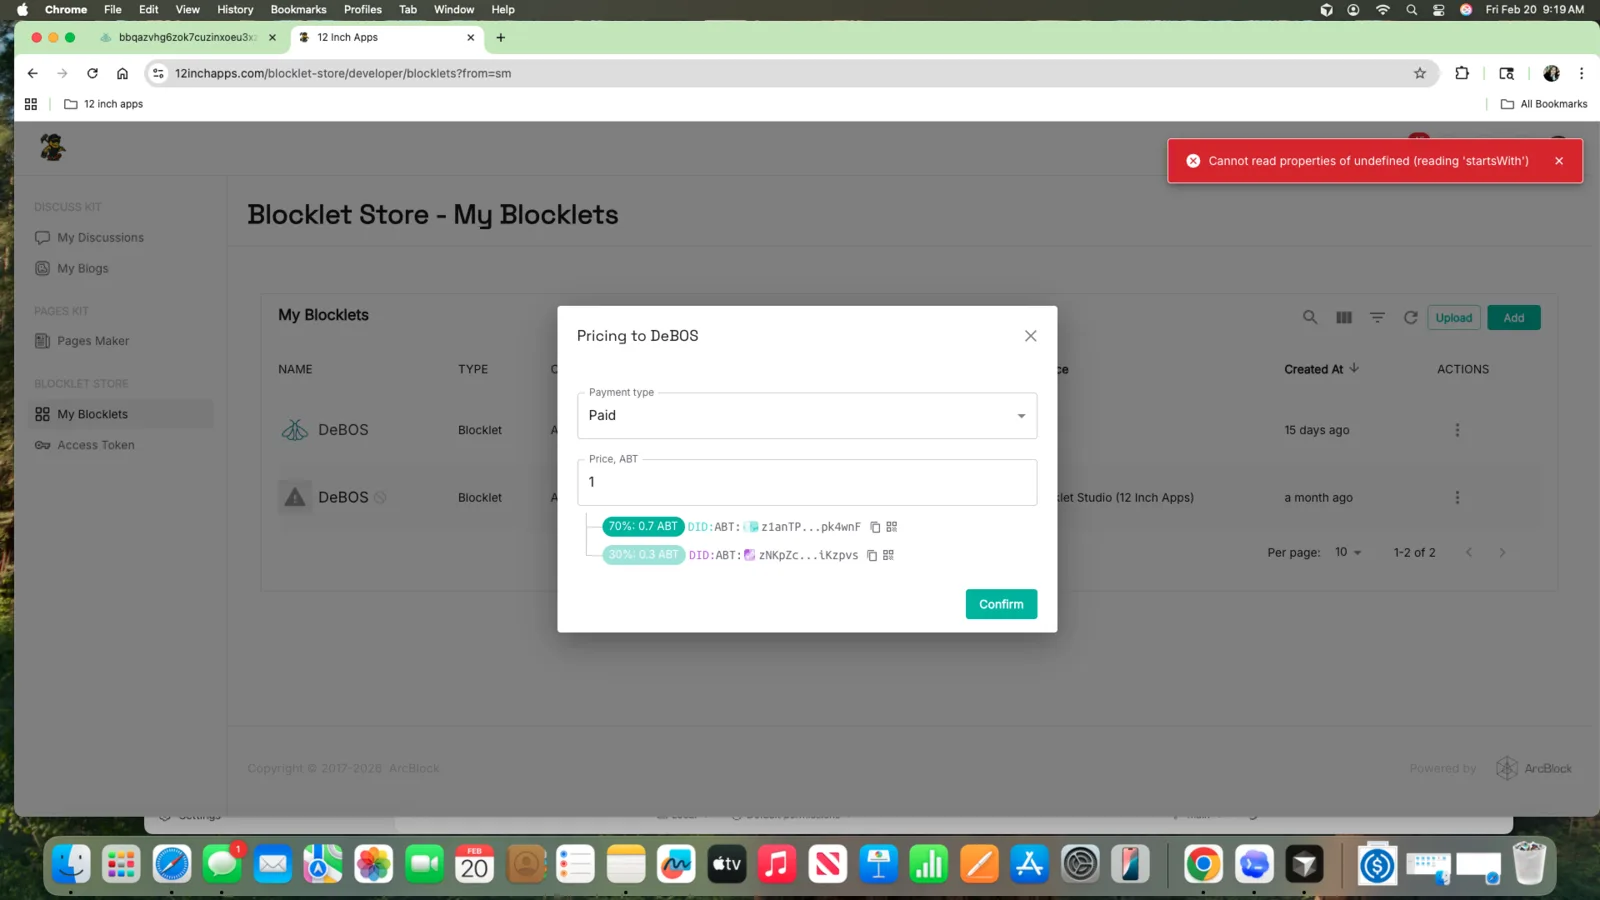Open the Edit menu
Screen dimensions: 1600x900
click(x=149, y=10)
